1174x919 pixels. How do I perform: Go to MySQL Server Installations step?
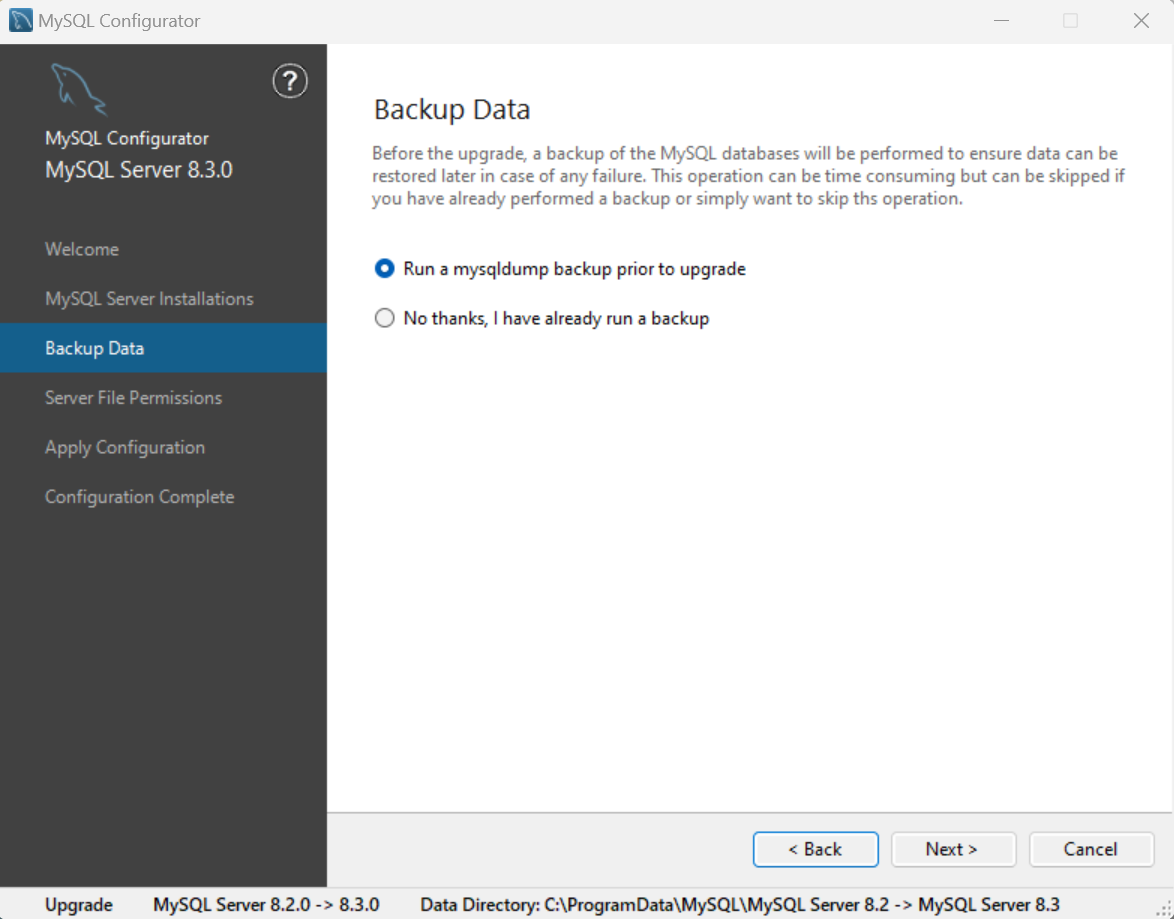click(x=149, y=298)
